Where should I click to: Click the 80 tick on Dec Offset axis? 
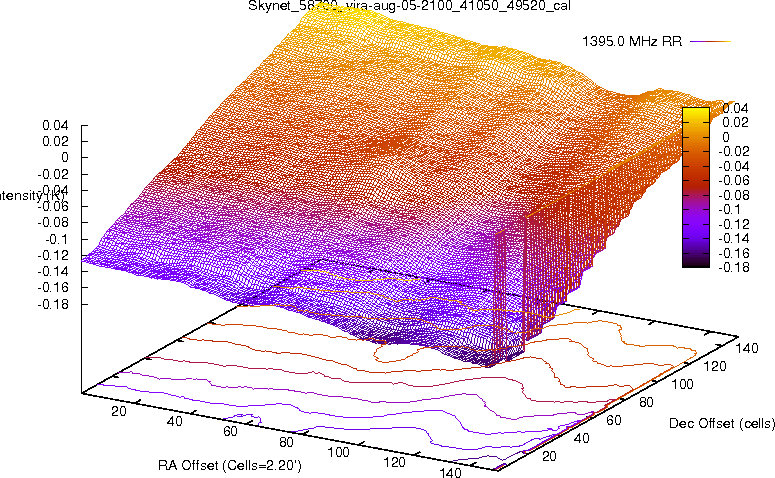tap(646, 402)
